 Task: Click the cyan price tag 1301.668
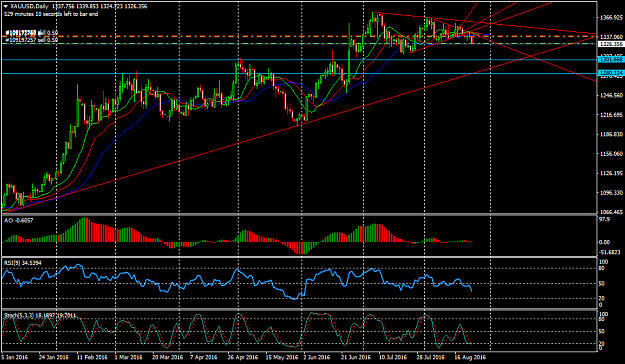click(x=611, y=59)
